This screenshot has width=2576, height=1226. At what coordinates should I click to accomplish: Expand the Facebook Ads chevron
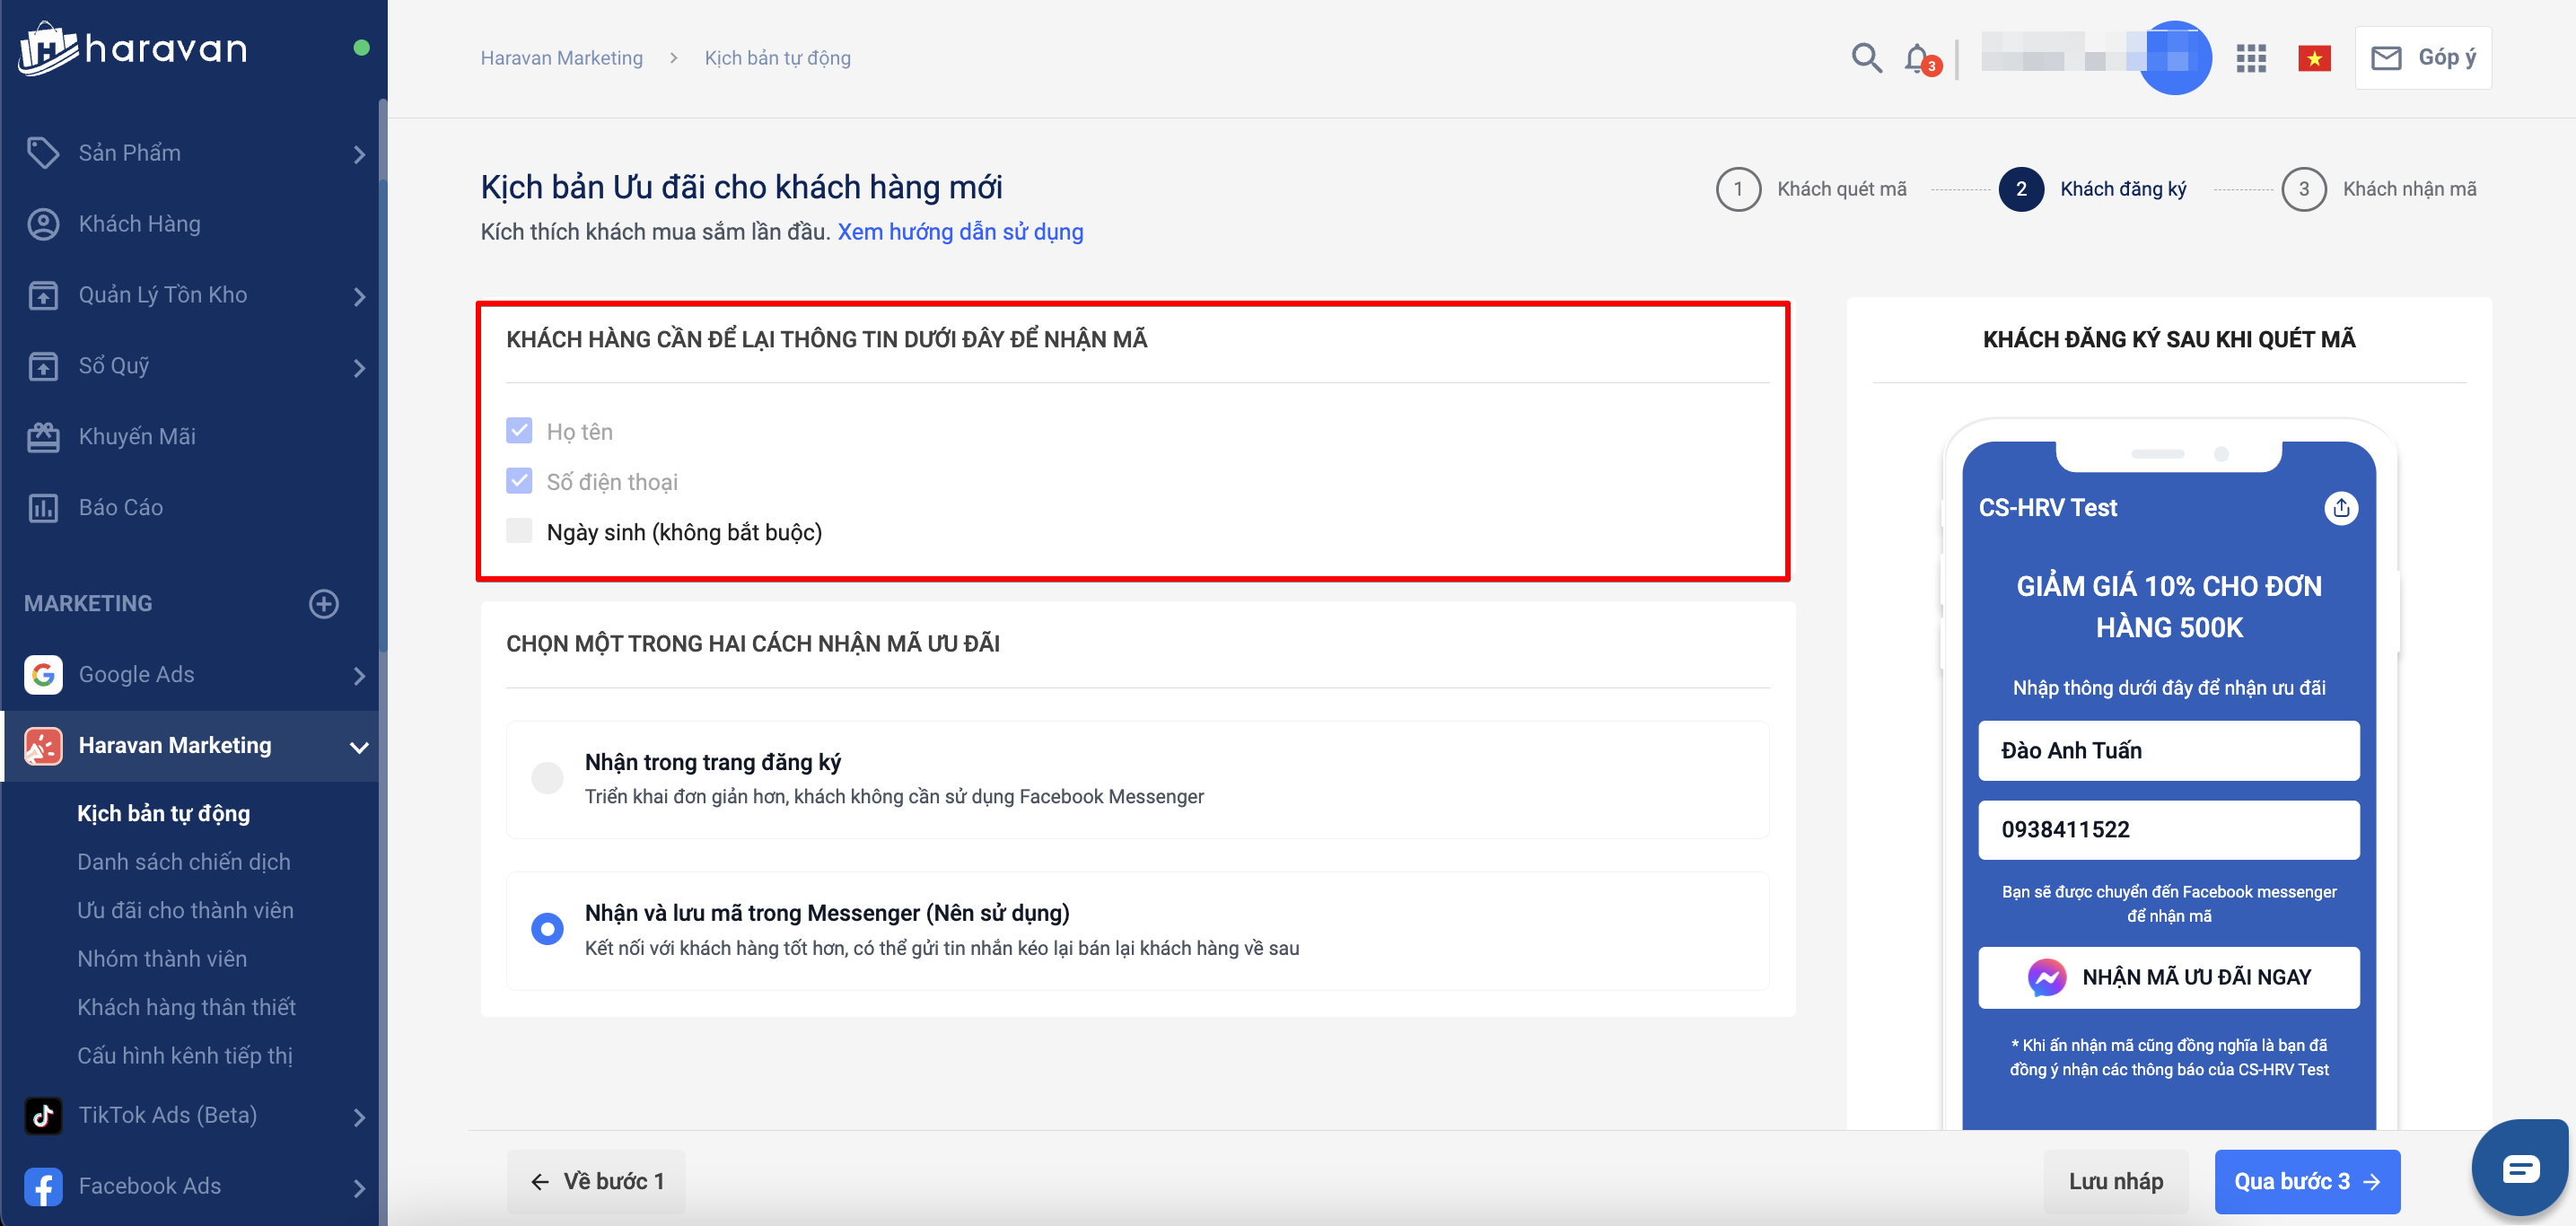pyautogui.click(x=359, y=1188)
